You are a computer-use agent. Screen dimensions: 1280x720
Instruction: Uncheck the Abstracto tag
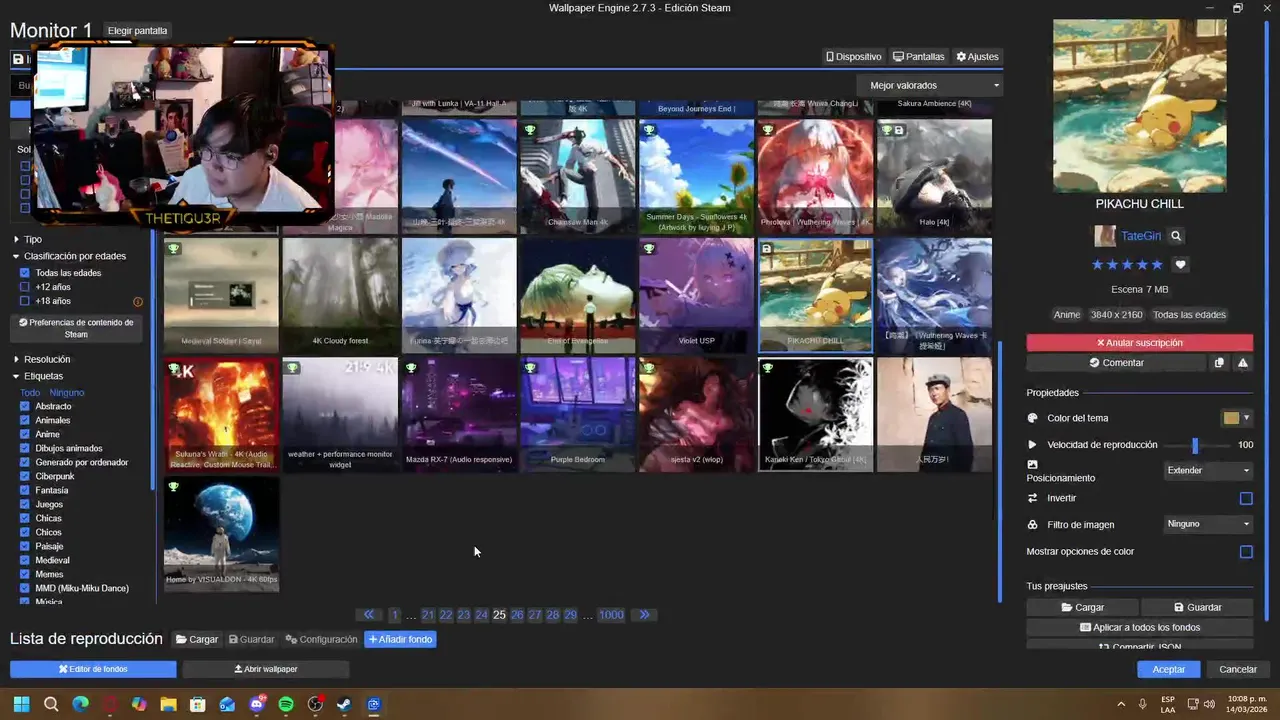click(25, 406)
